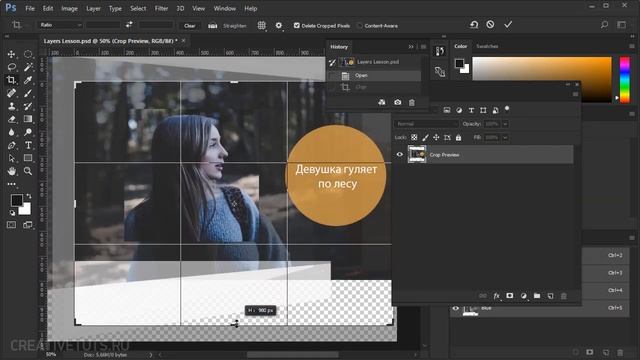Click the Crop Preview layer thumbnail
The image size is (640, 360).
pyautogui.click(x=417, y=154)
